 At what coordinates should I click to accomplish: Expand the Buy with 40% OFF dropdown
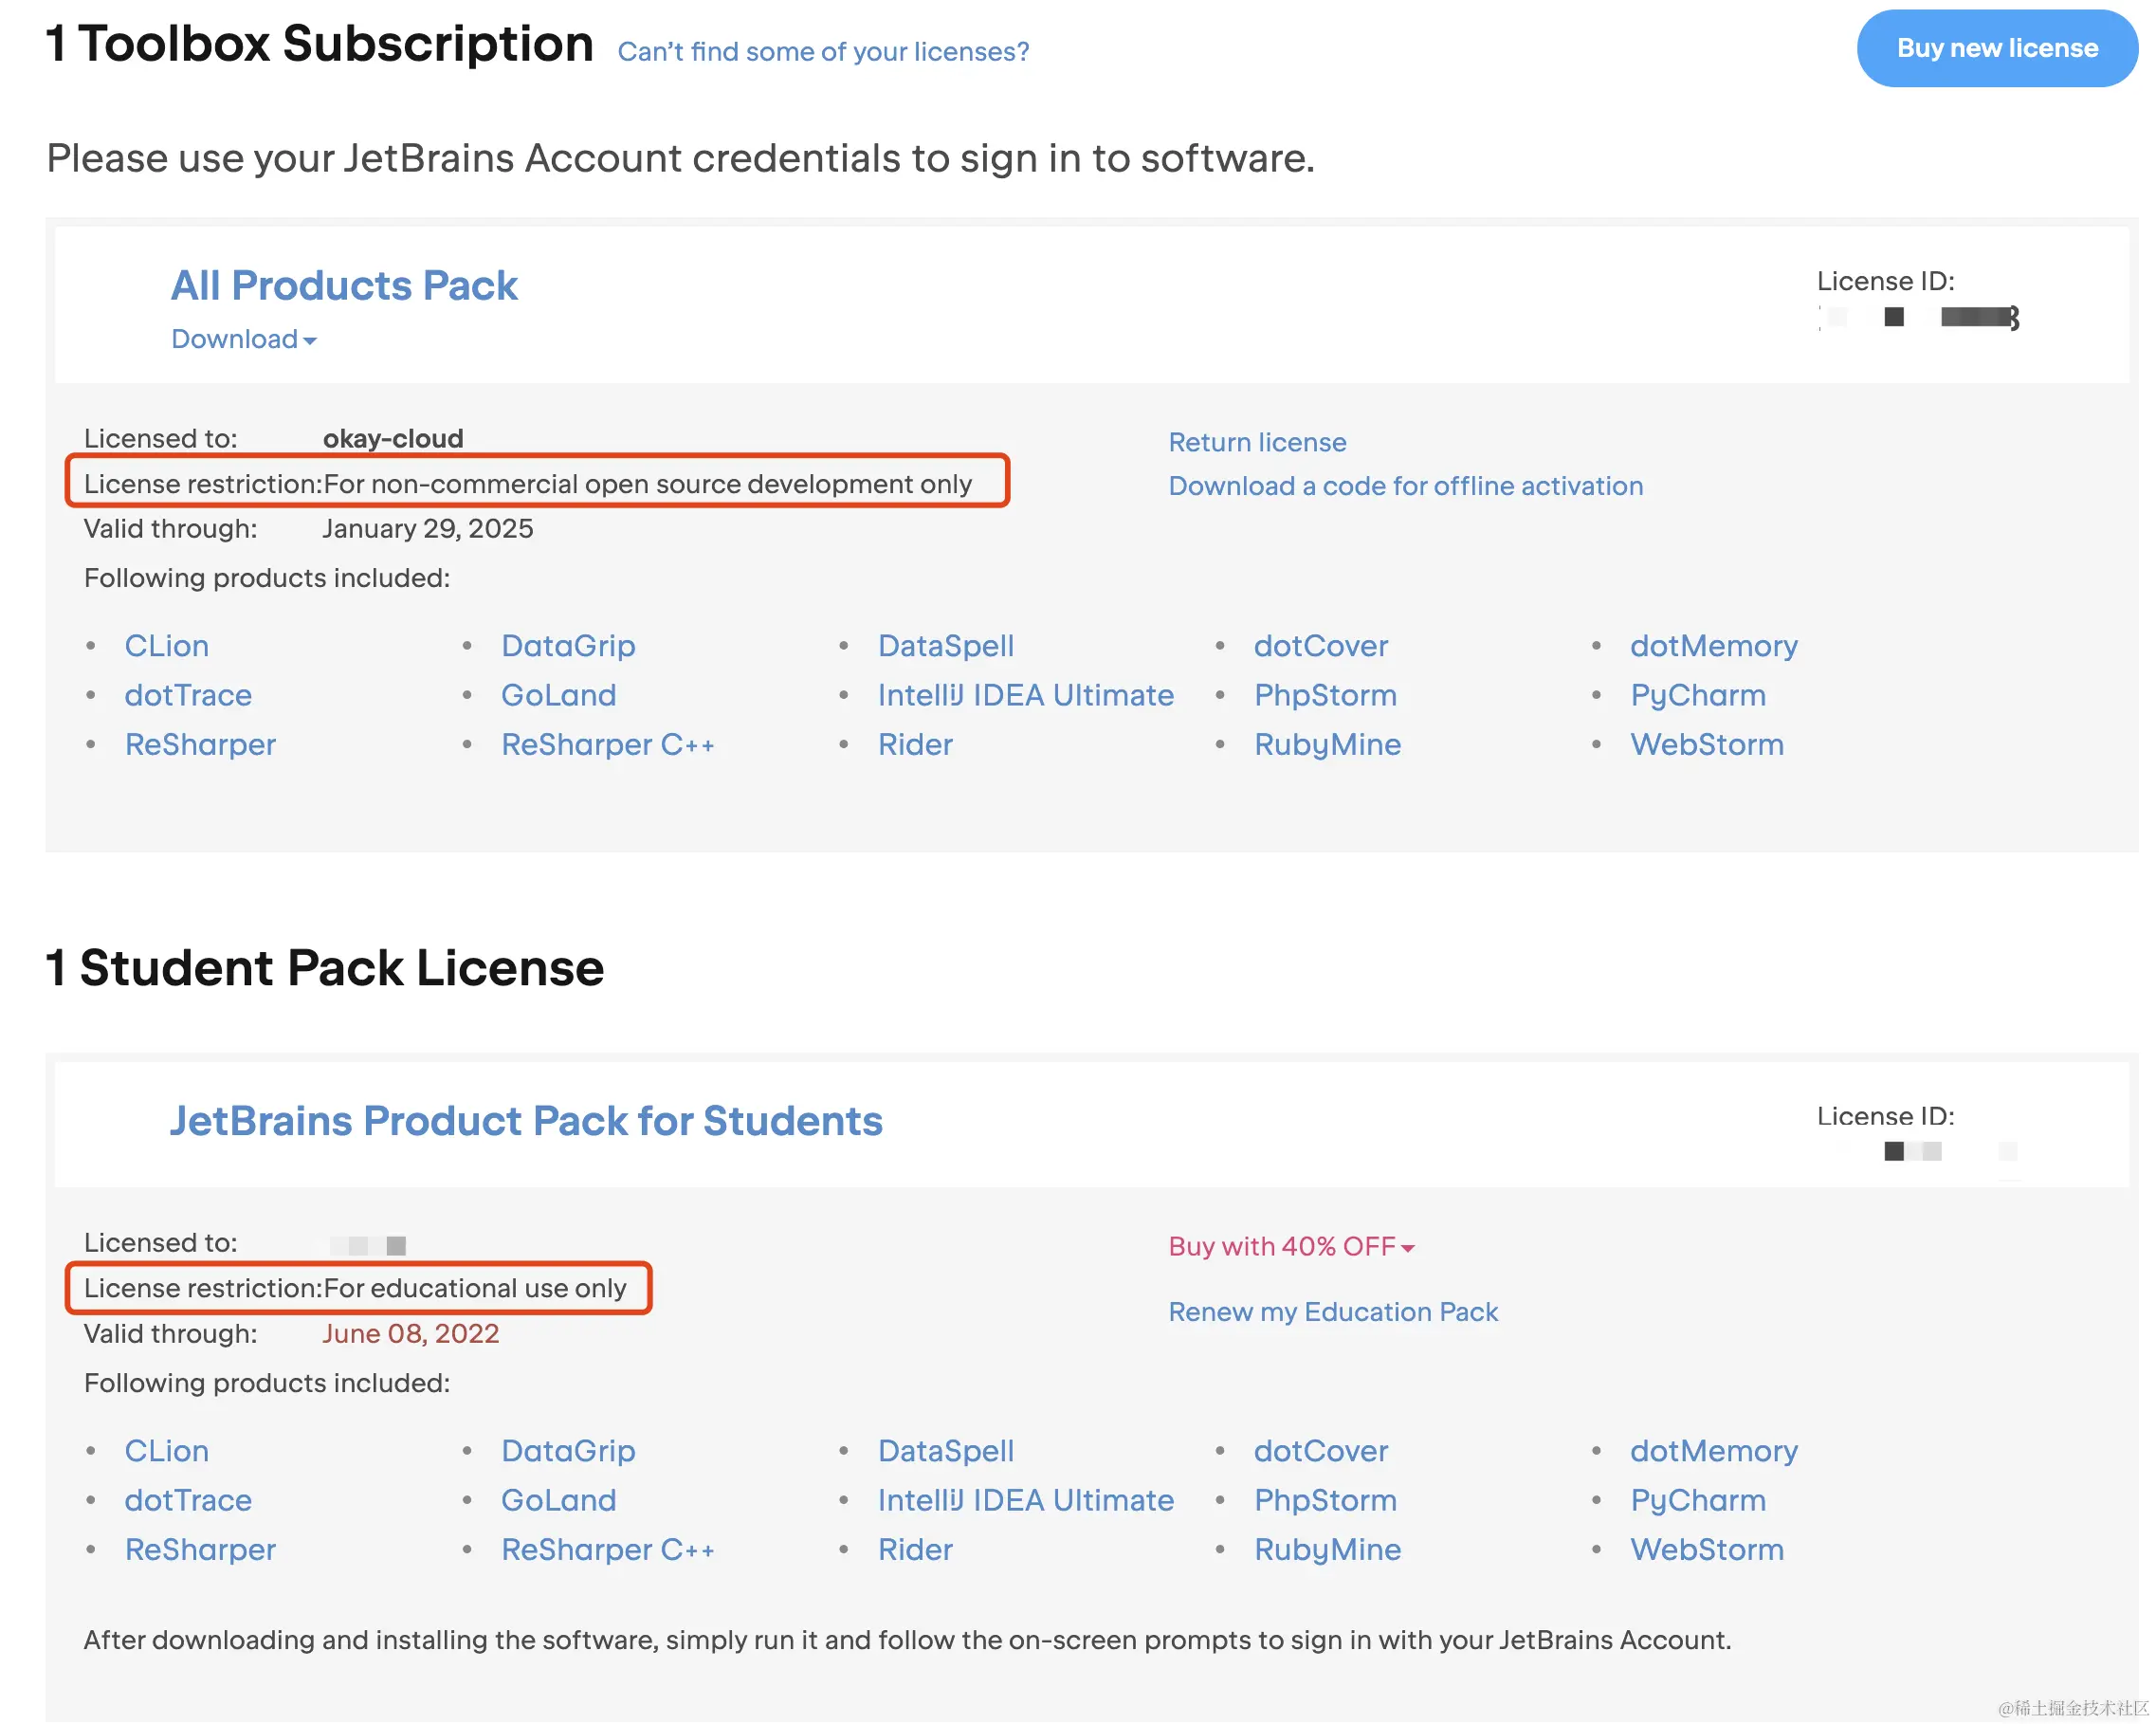click(1291, 1246)
